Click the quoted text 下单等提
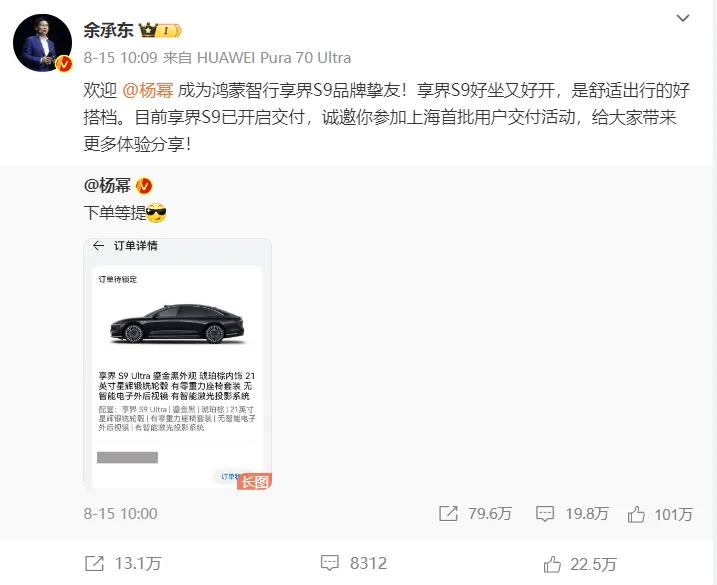This screenshot has width=717, height=585. (115, 213)
